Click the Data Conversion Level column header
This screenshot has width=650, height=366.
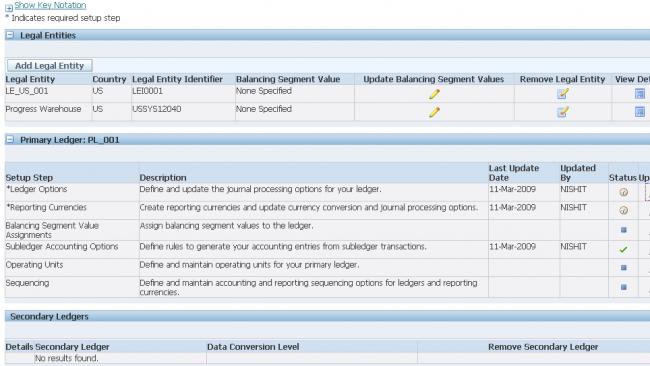point(253,347)
